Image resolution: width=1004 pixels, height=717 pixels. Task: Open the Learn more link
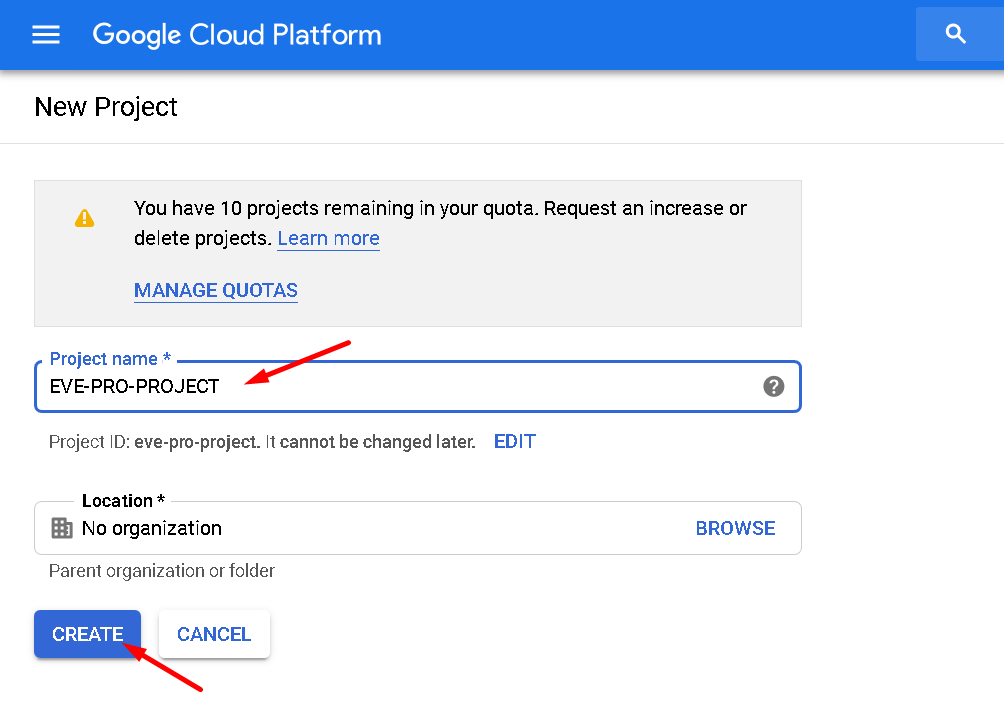pyautogui.click(x=328, y=238)
